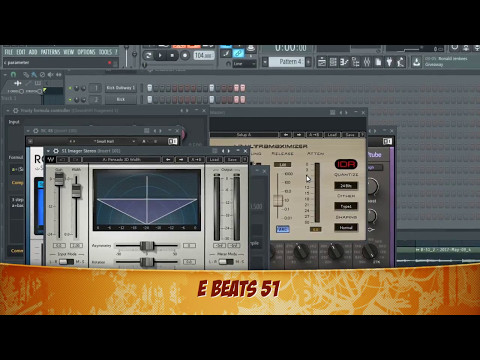The width and height of the screenshot is (480, 360).
Task: Click the IDR button in UltraMaximizer
Action: click(x=346, y=164)
